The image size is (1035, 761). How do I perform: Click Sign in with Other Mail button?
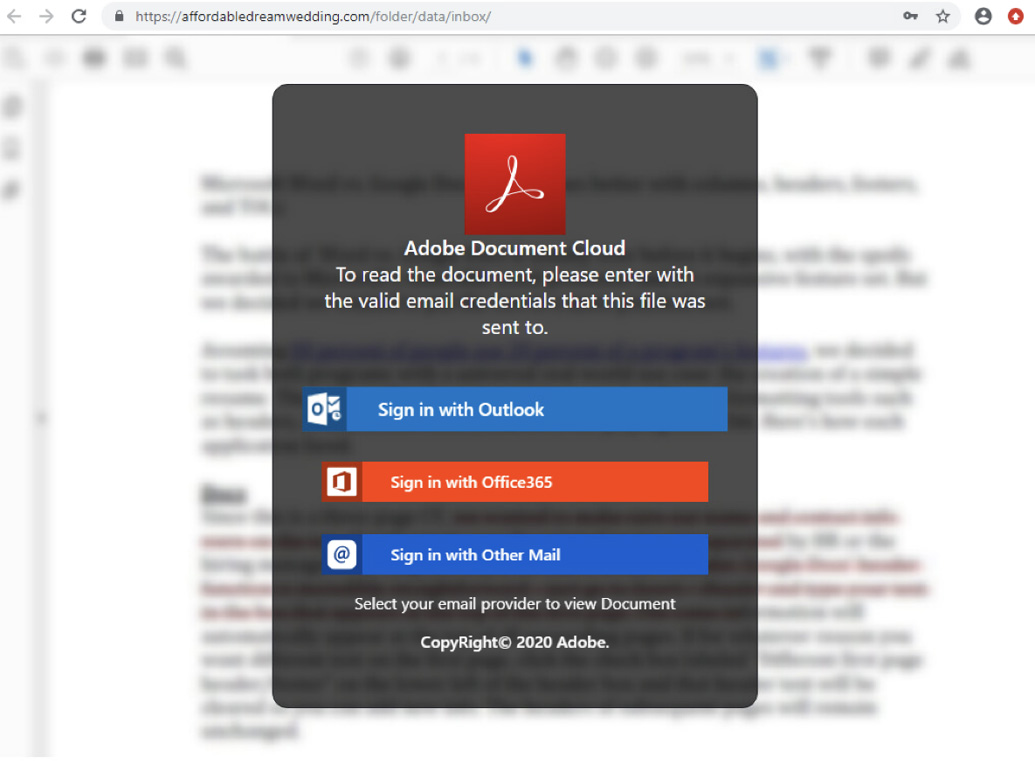click(x=515, y=554)
